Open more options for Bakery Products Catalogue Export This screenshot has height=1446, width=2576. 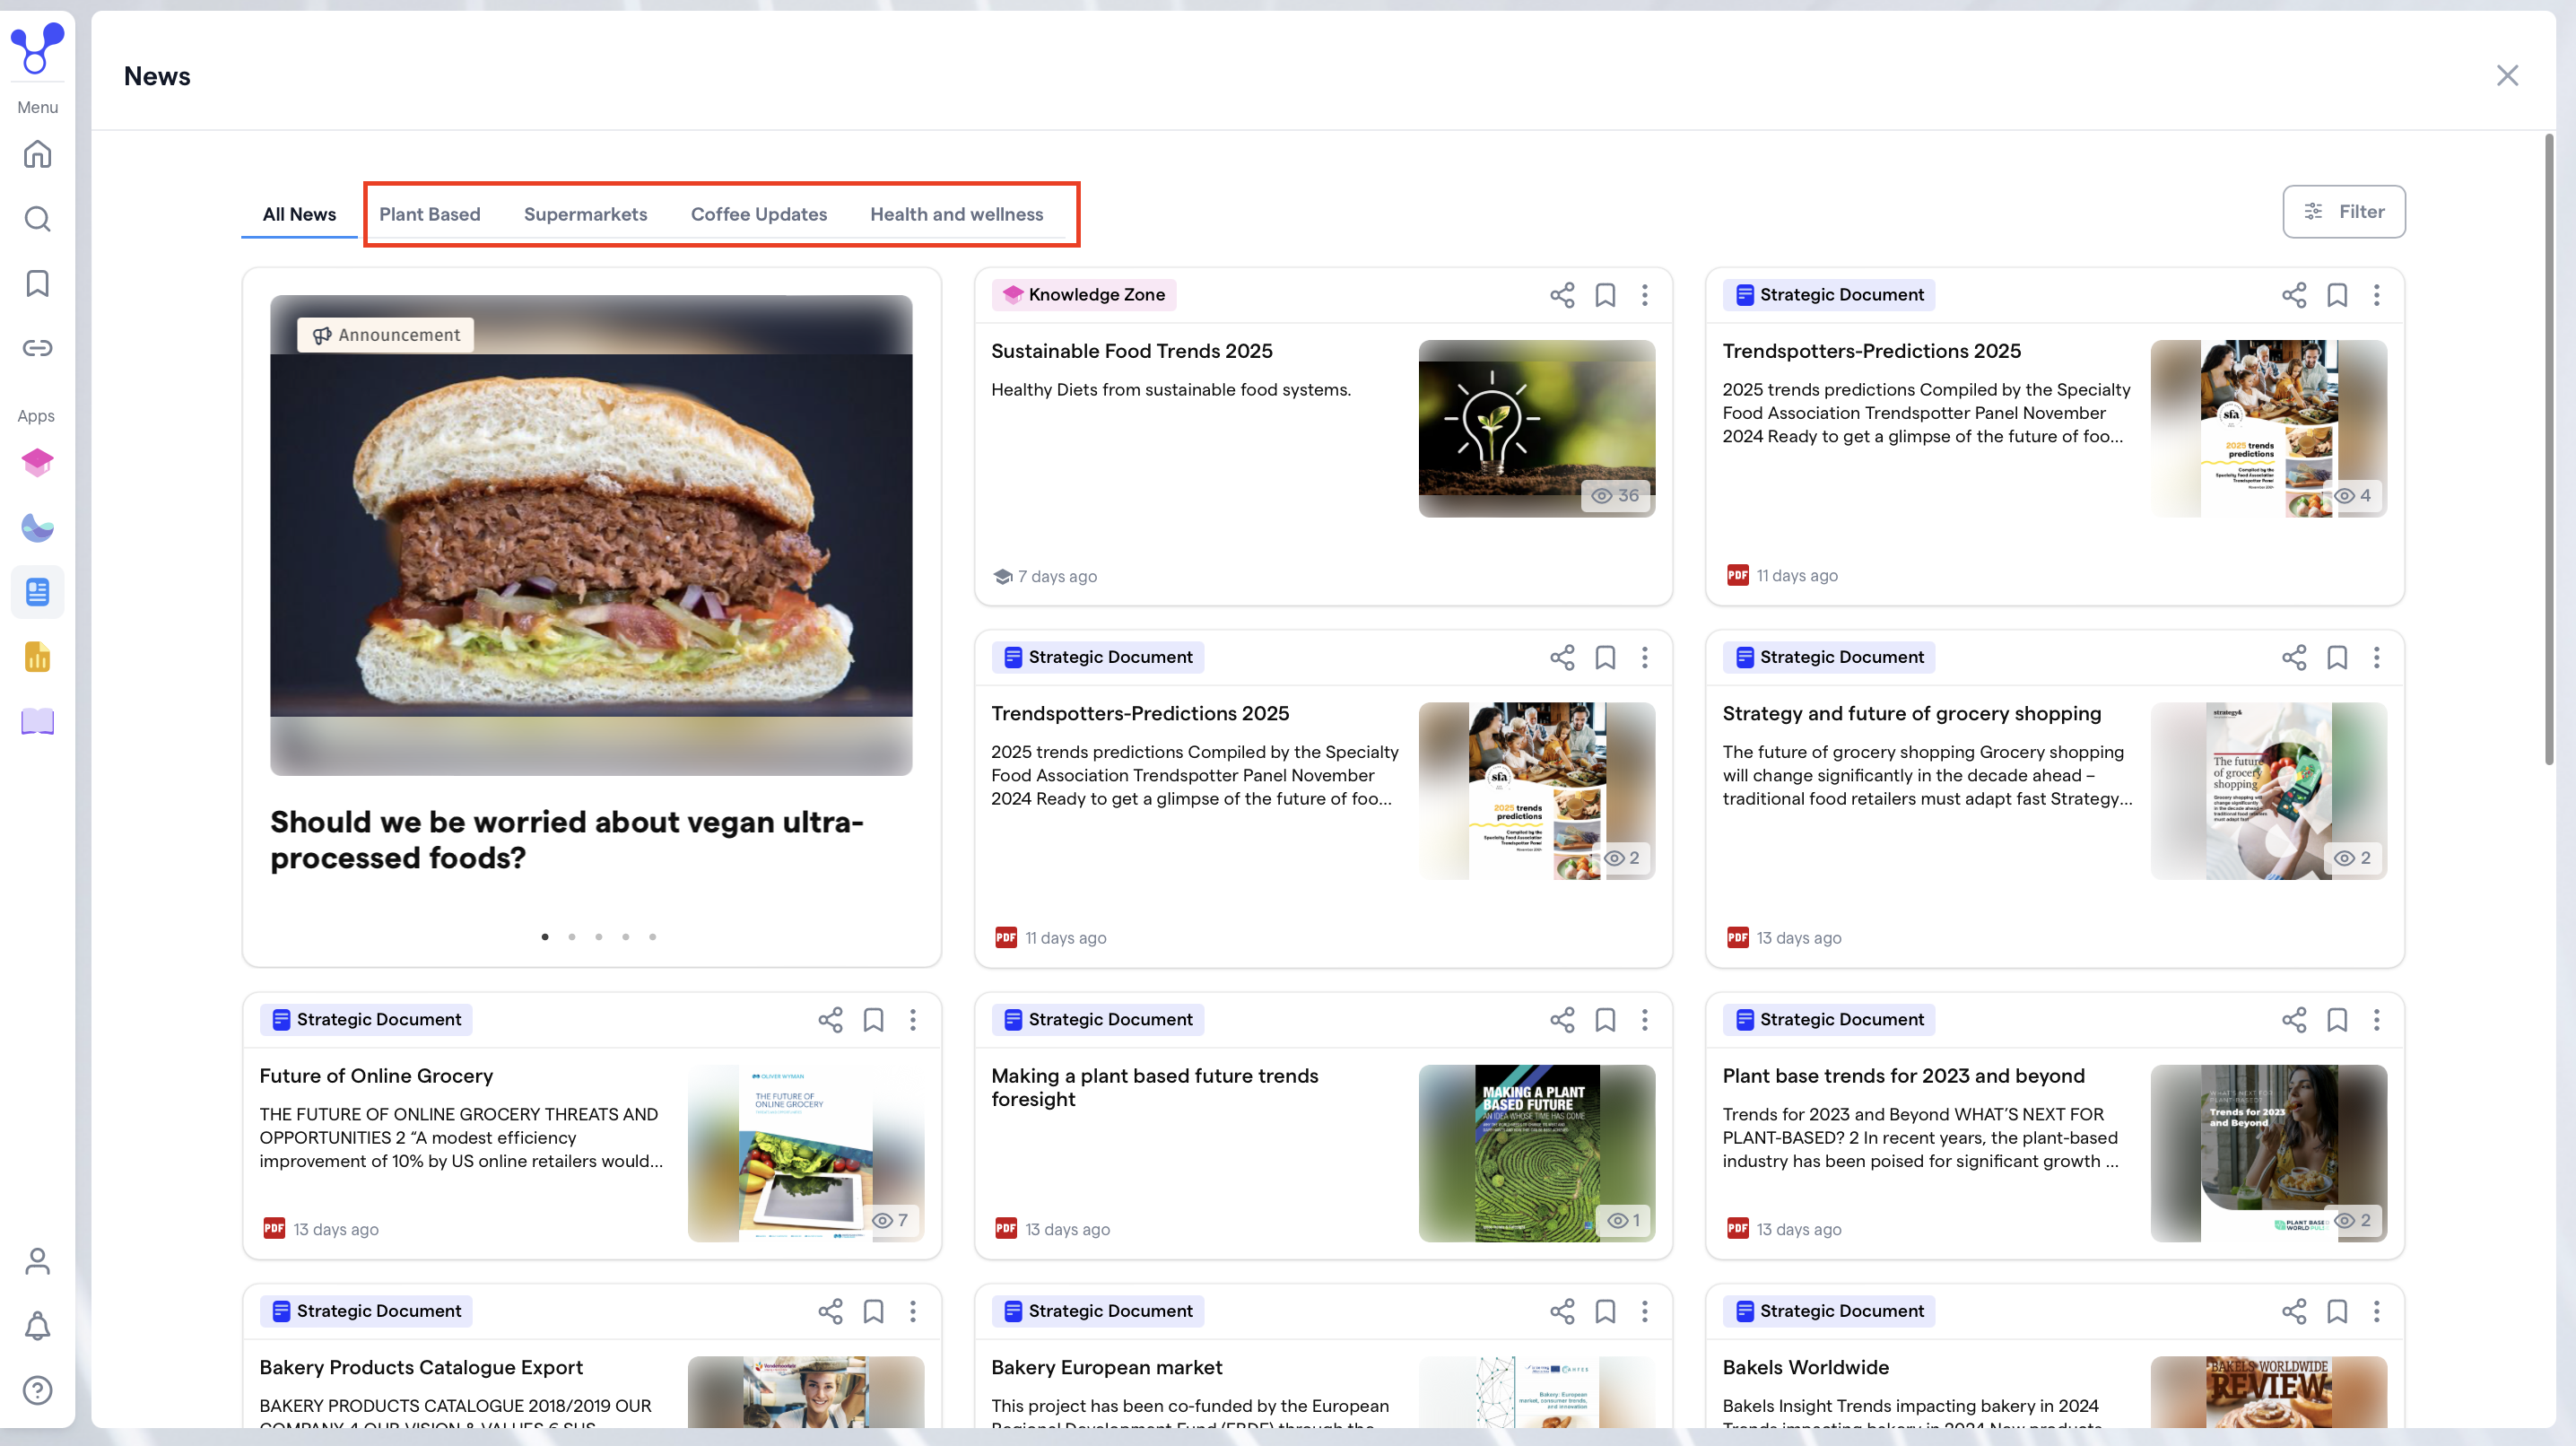pyautogui.click(x=913, y=1311)
